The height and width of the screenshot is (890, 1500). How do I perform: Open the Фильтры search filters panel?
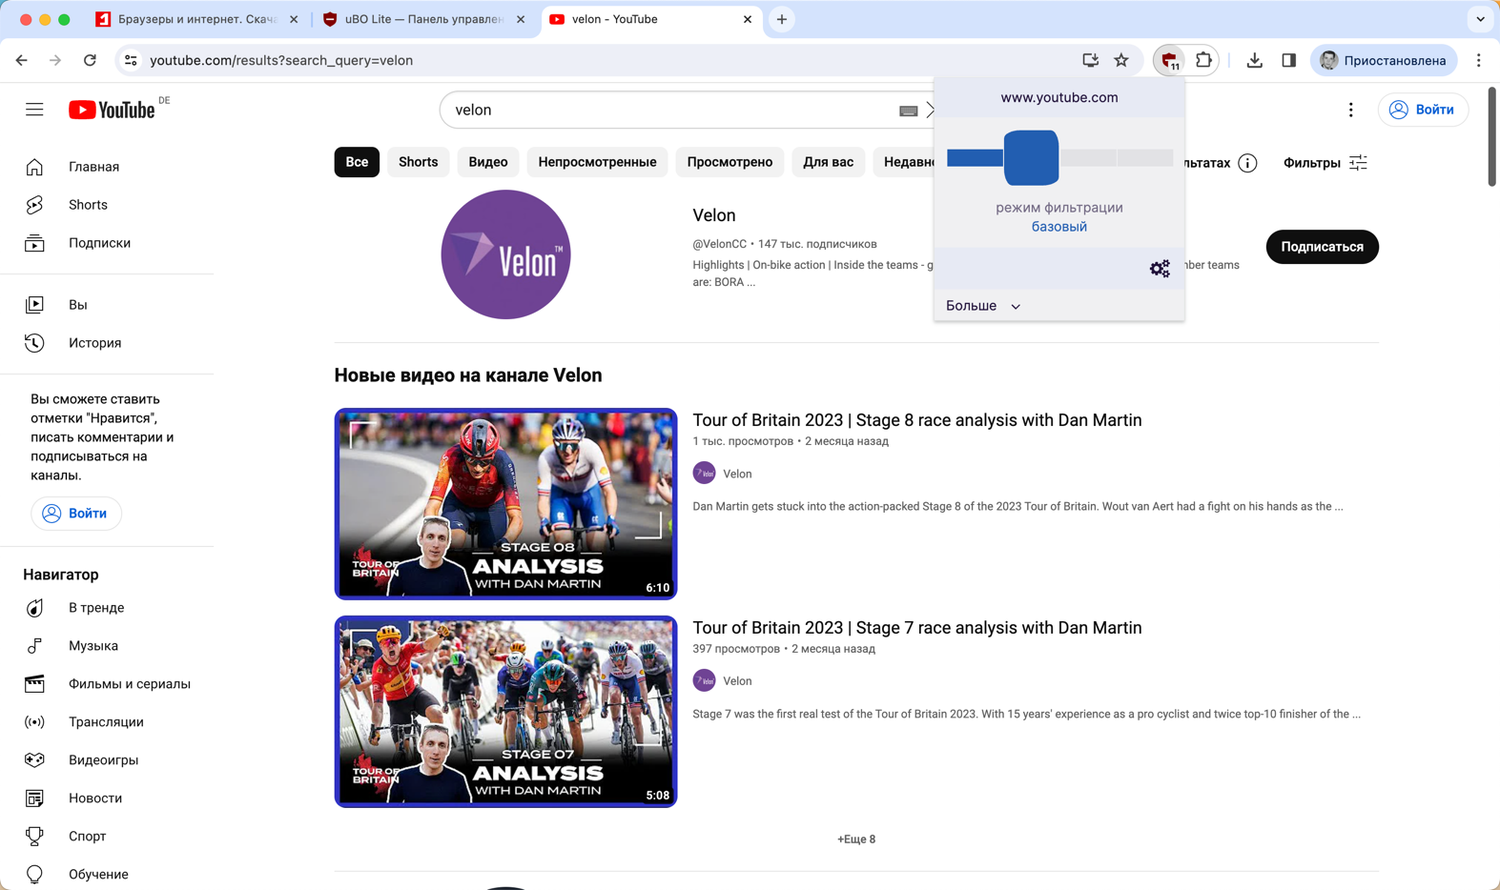click(1325, 162)
